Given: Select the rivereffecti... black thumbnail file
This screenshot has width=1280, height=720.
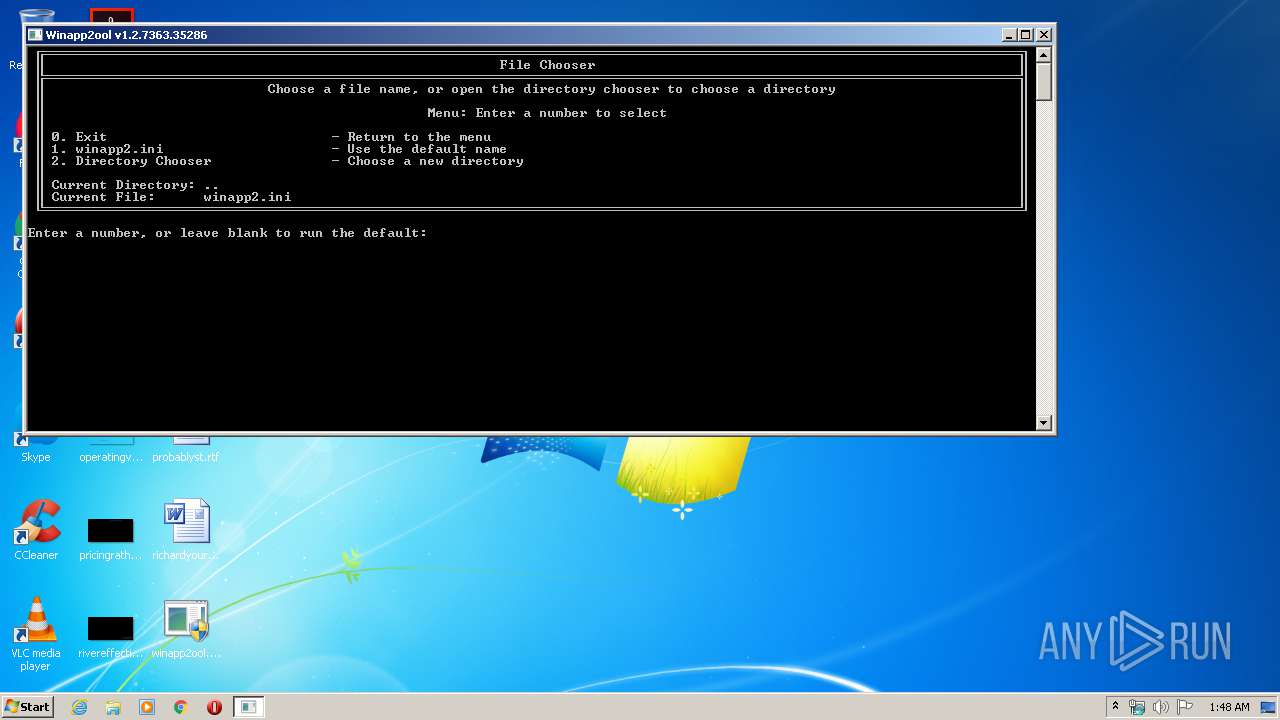Looking at the screenshot, I should (x=110, y=636).
